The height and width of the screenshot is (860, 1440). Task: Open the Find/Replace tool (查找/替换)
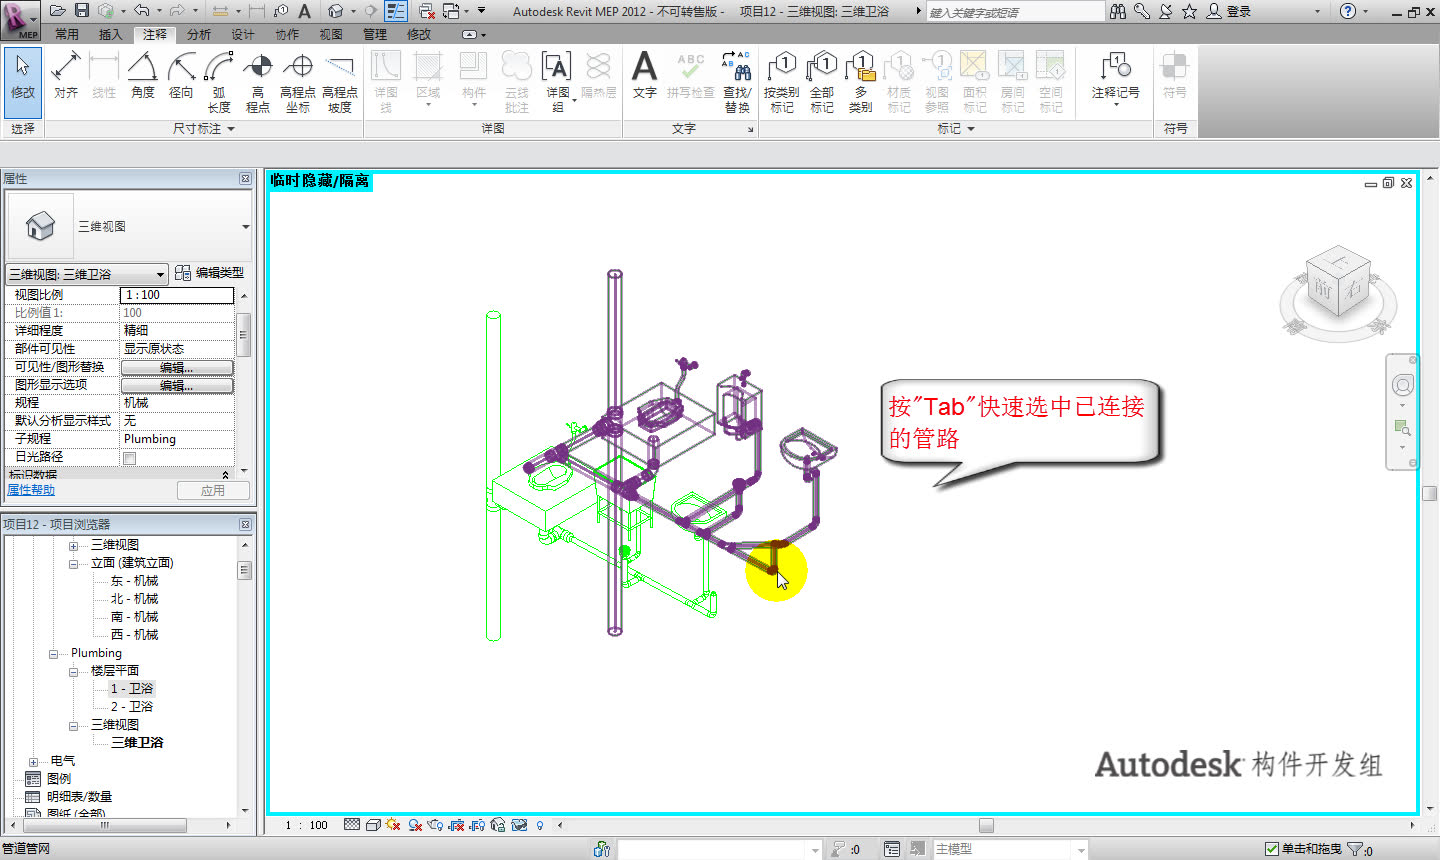click(x=737, y=80)
